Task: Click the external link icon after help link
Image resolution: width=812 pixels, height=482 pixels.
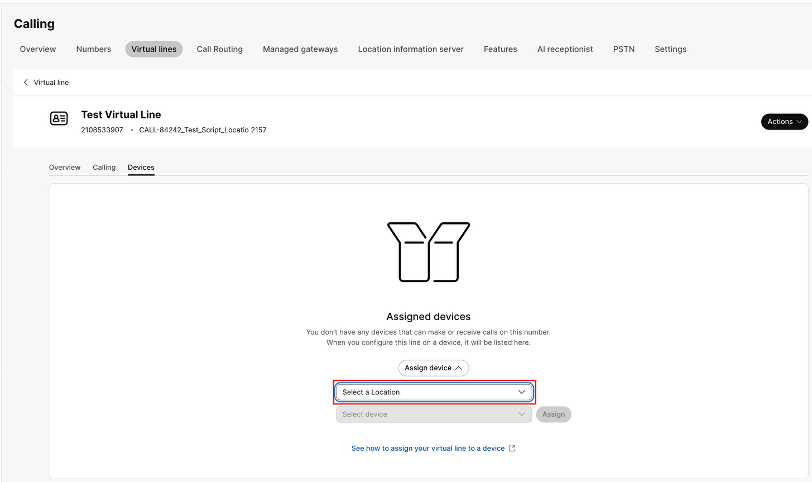Action: click(x=512, y=448)
